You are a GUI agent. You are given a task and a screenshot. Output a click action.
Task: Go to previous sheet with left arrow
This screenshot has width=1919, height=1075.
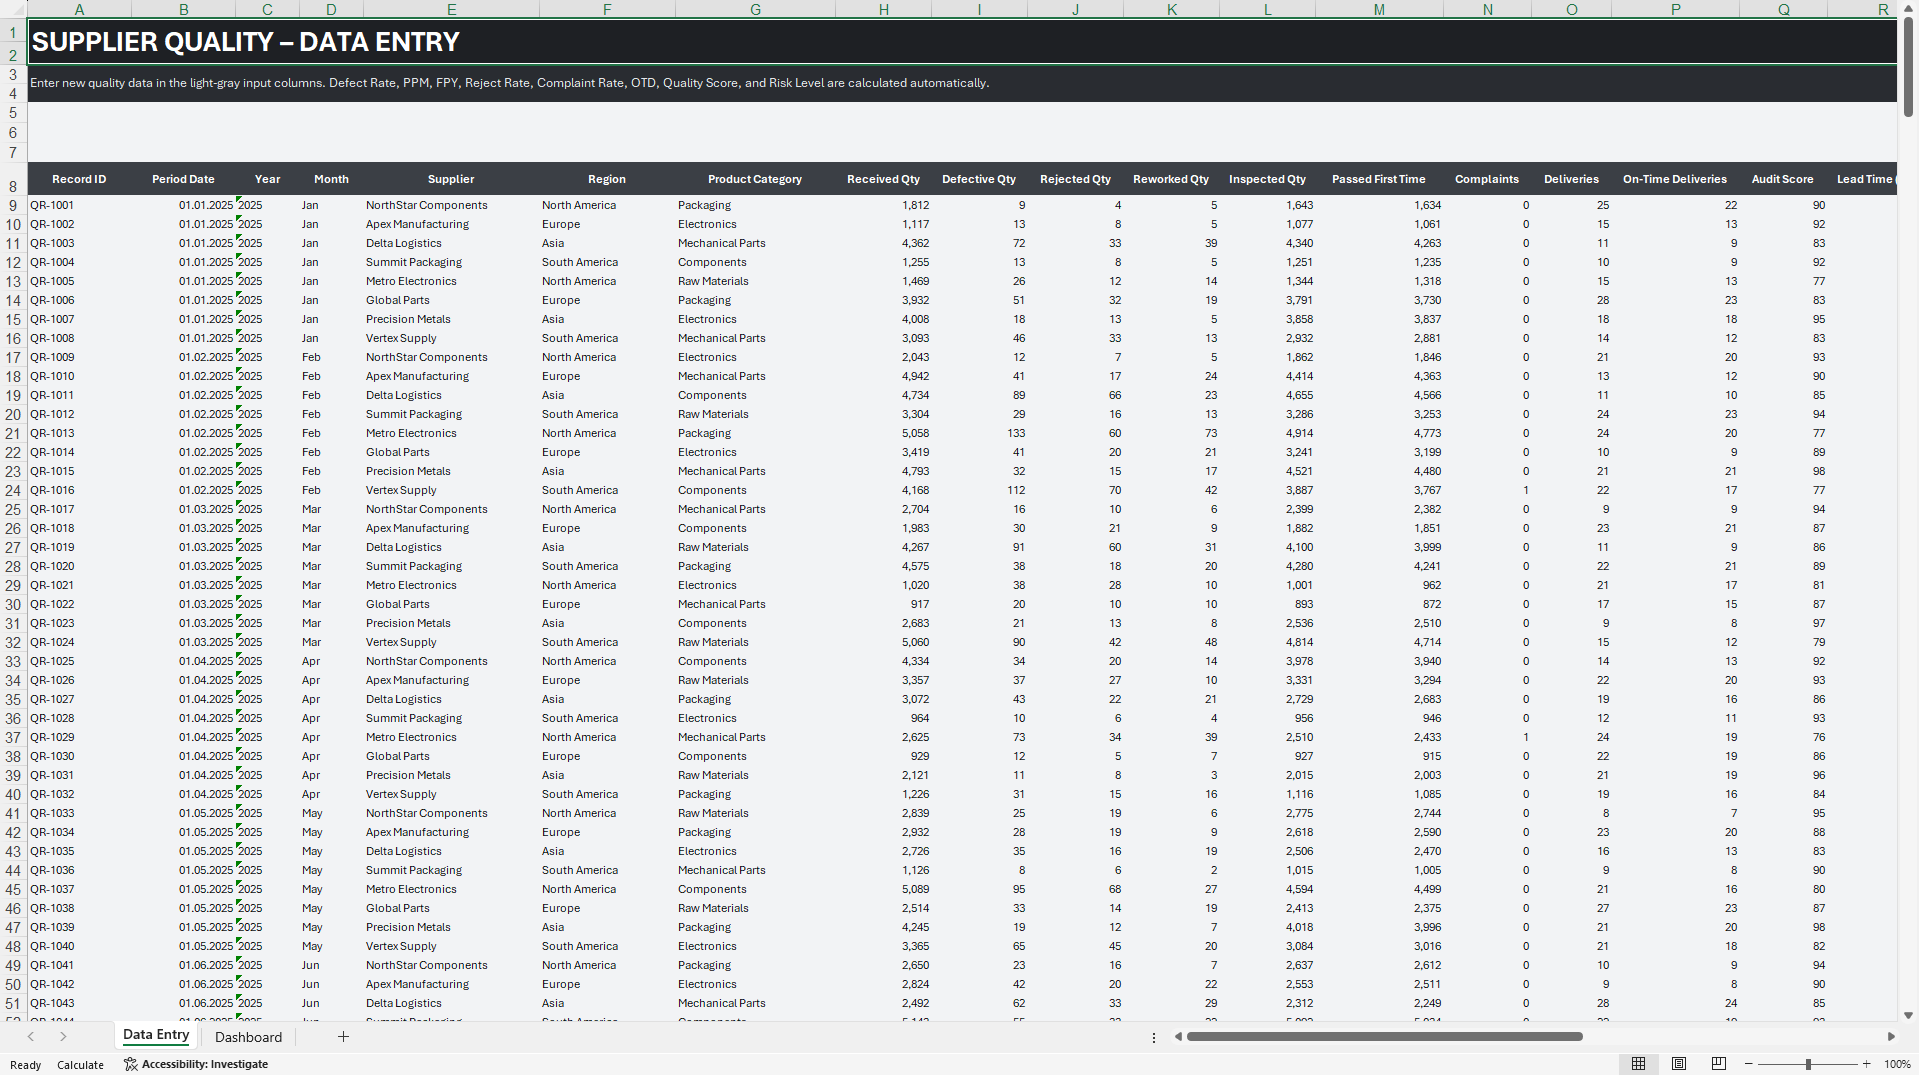pos(31,1037)
